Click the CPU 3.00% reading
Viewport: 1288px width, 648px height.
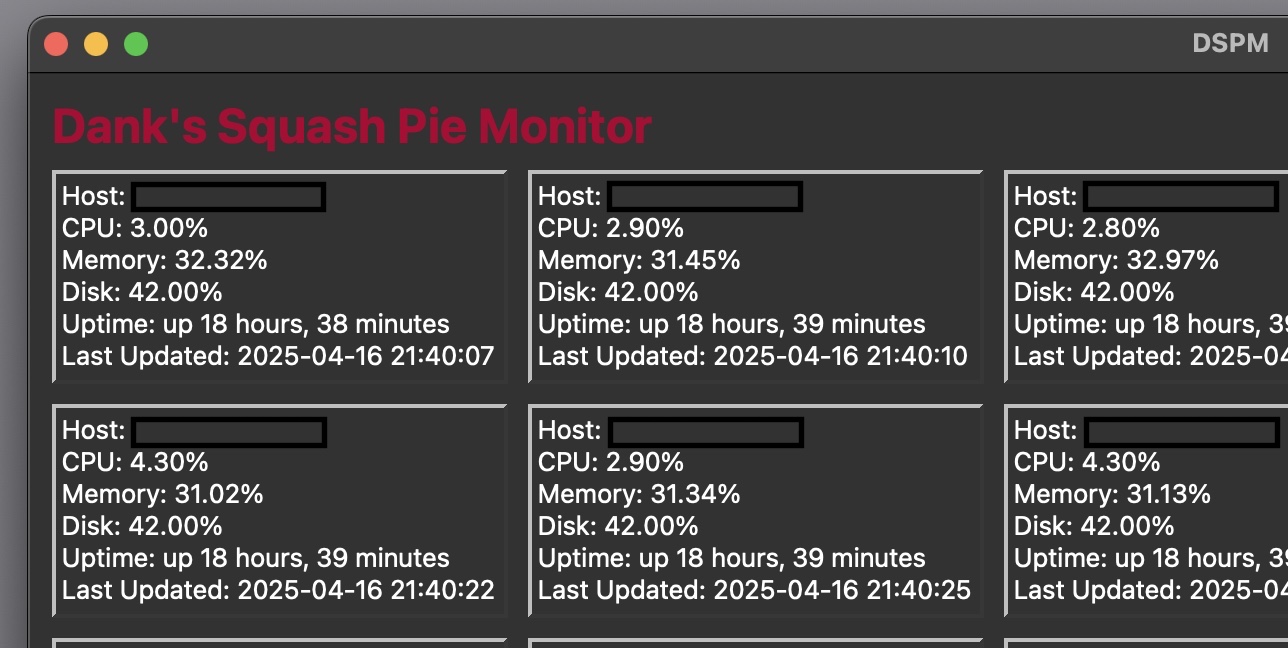pyautogui.click(x=135, y=228)
